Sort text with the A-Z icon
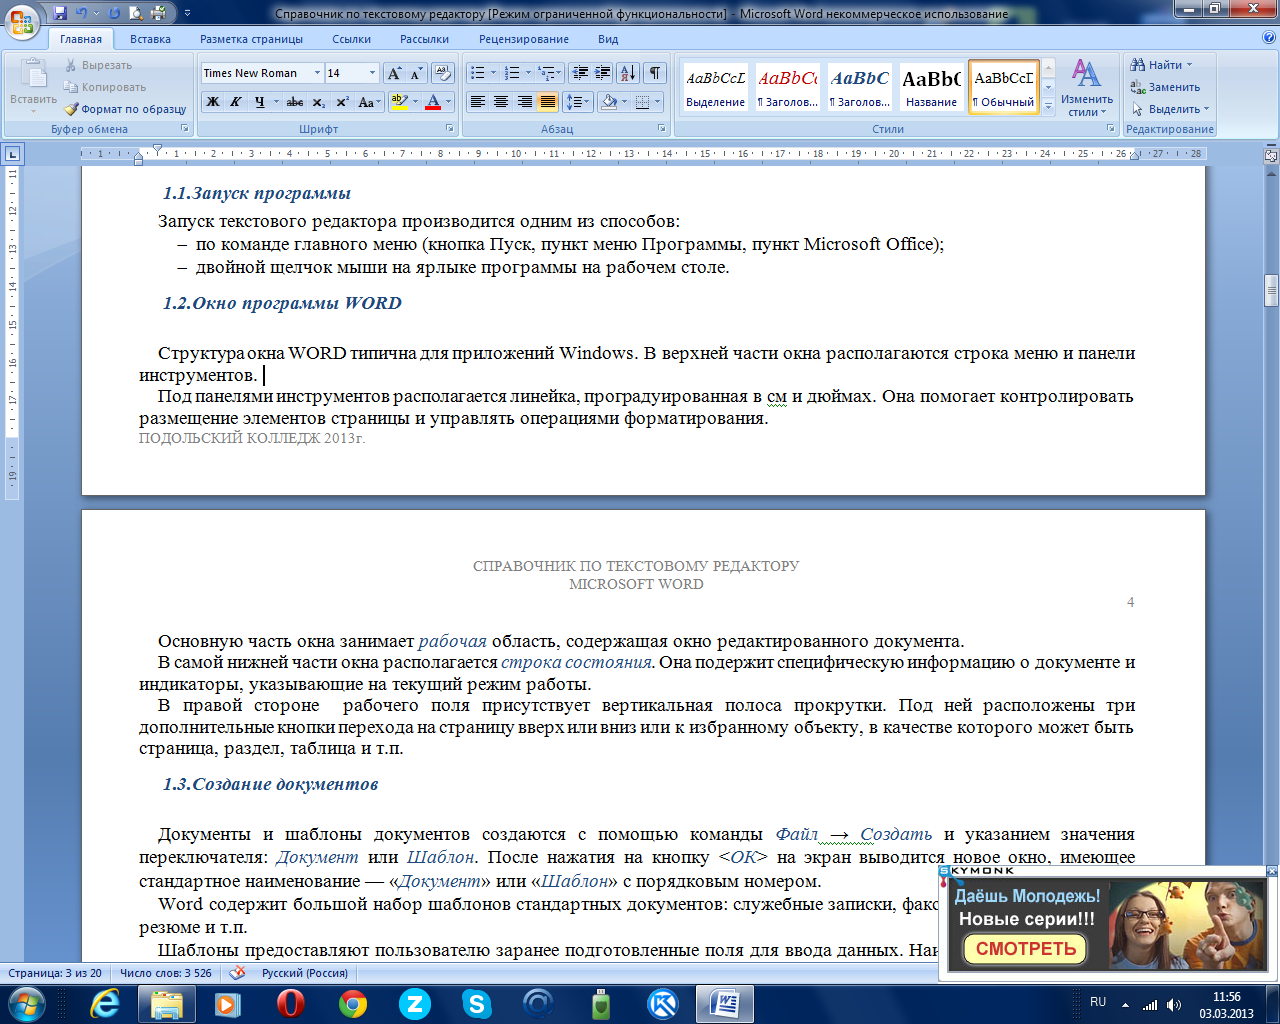1280x1024 pixels. [x=628, y=73]
